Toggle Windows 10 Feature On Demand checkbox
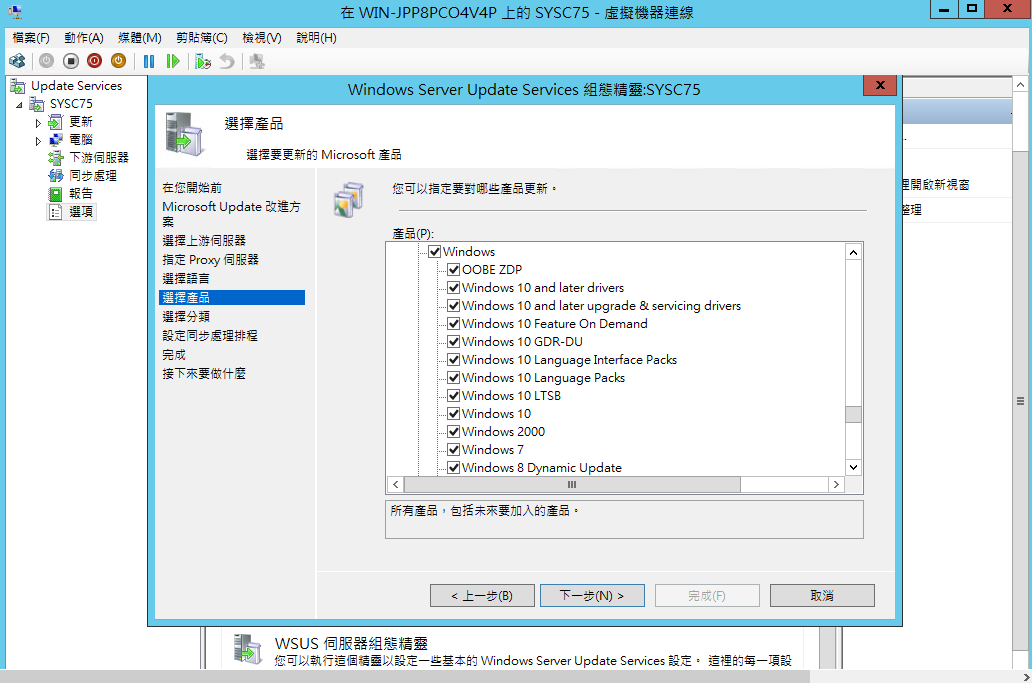 [453, 323]
